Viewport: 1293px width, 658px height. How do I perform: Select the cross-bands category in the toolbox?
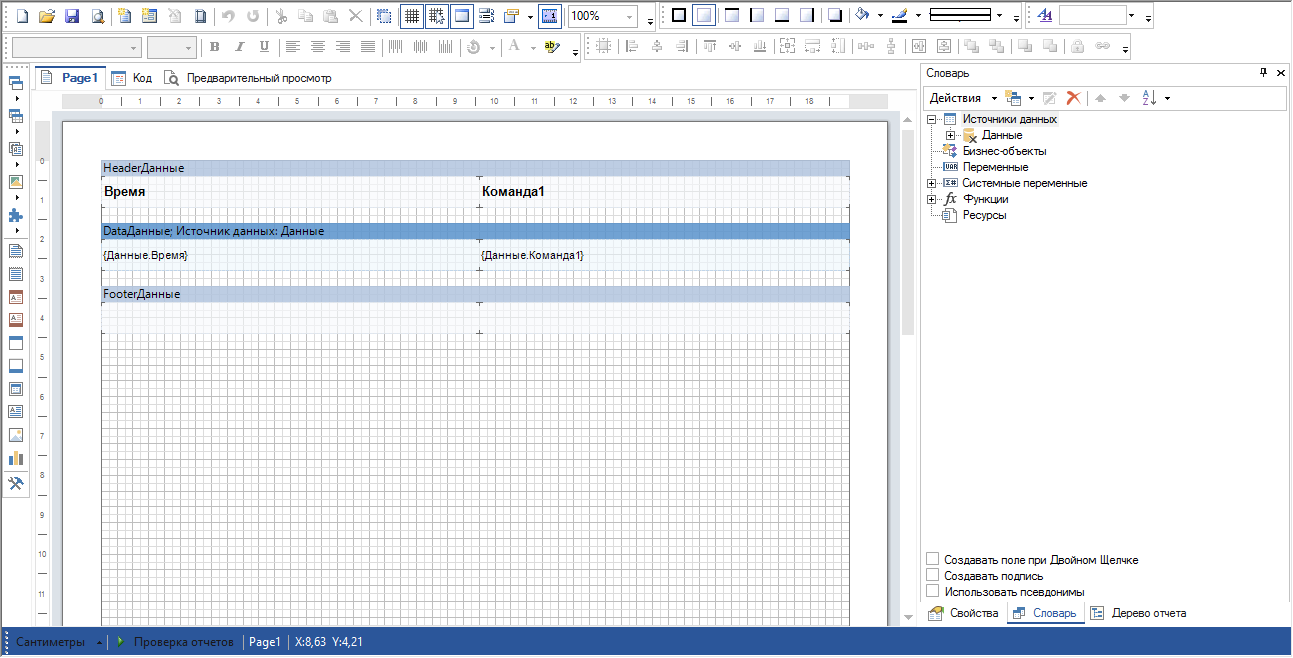pyautogui.click(x=15, y=115)
